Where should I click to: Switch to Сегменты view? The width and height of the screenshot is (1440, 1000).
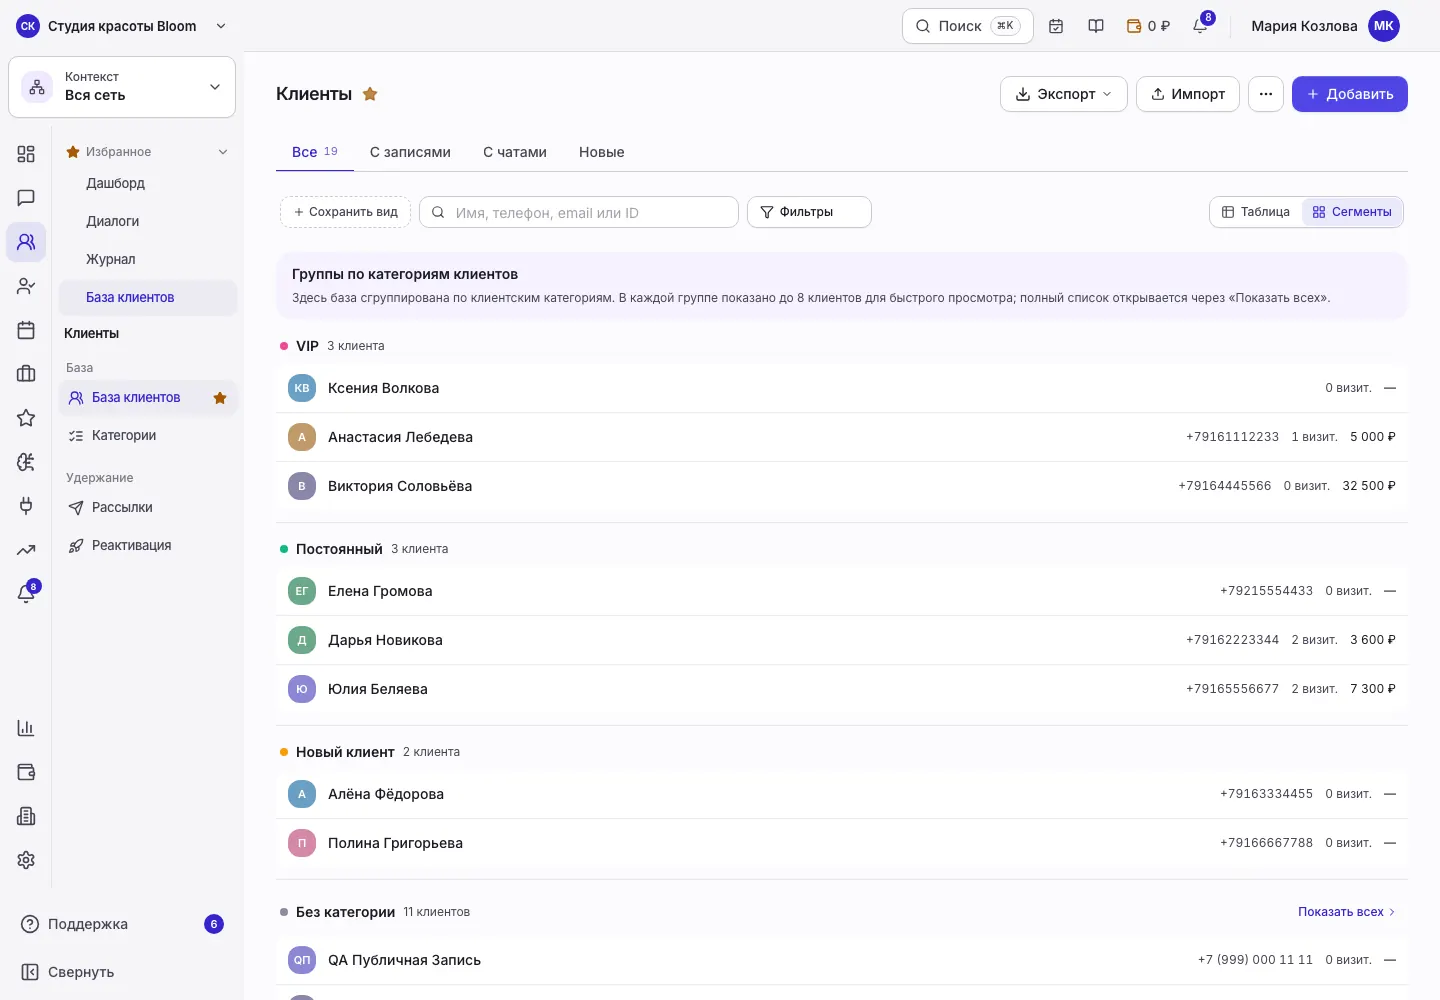point(1352,212)
